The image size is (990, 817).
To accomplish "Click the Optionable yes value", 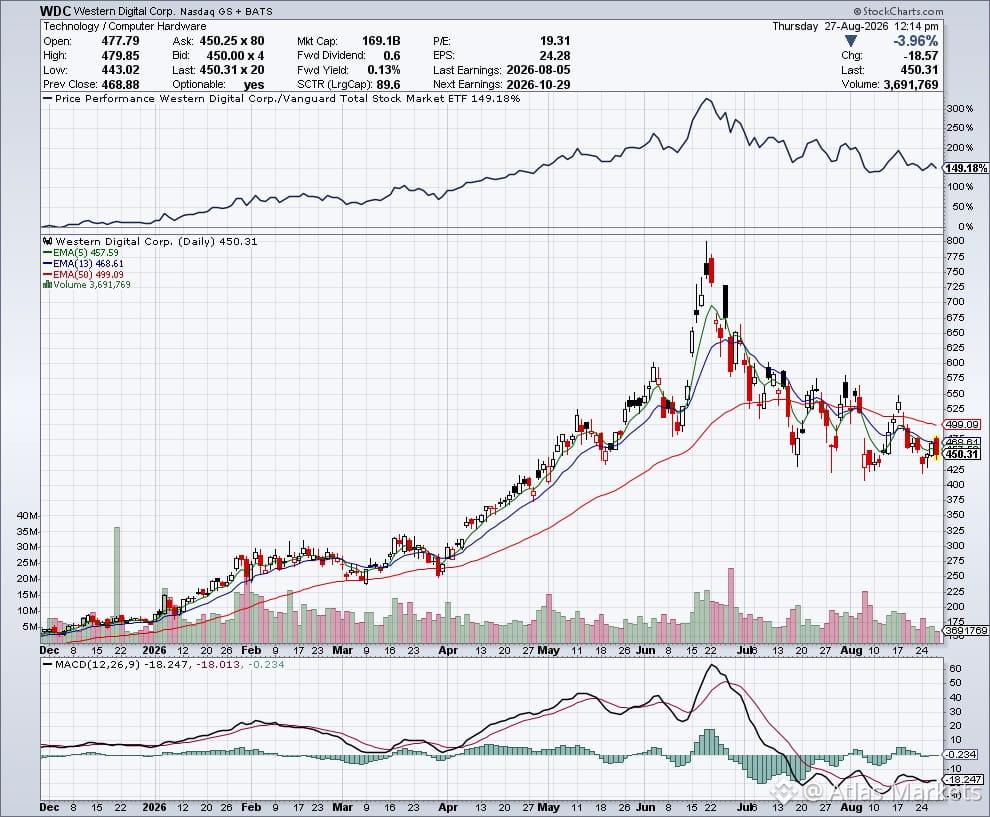I will tap(254, 85).
